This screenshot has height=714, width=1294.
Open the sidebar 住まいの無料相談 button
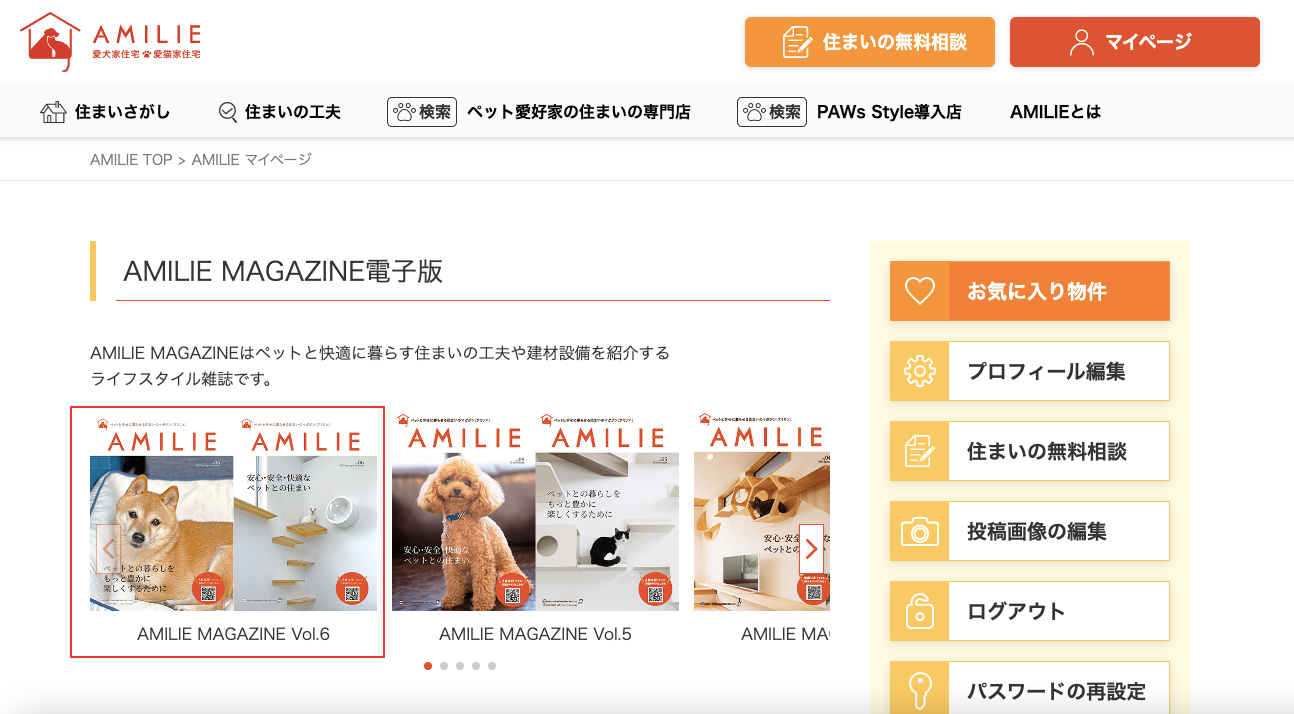pos(1030,451)
